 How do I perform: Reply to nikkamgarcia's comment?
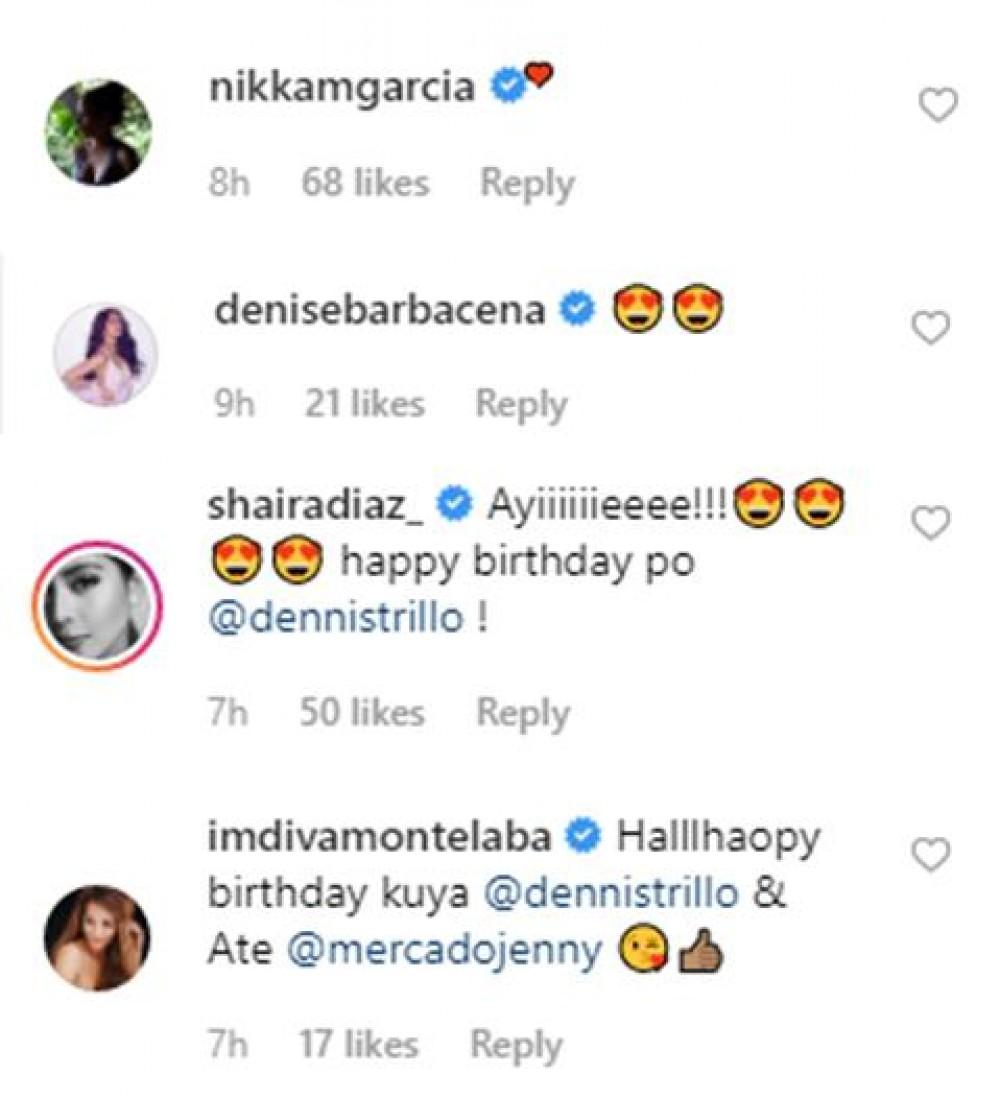click(x=527, y=183)
